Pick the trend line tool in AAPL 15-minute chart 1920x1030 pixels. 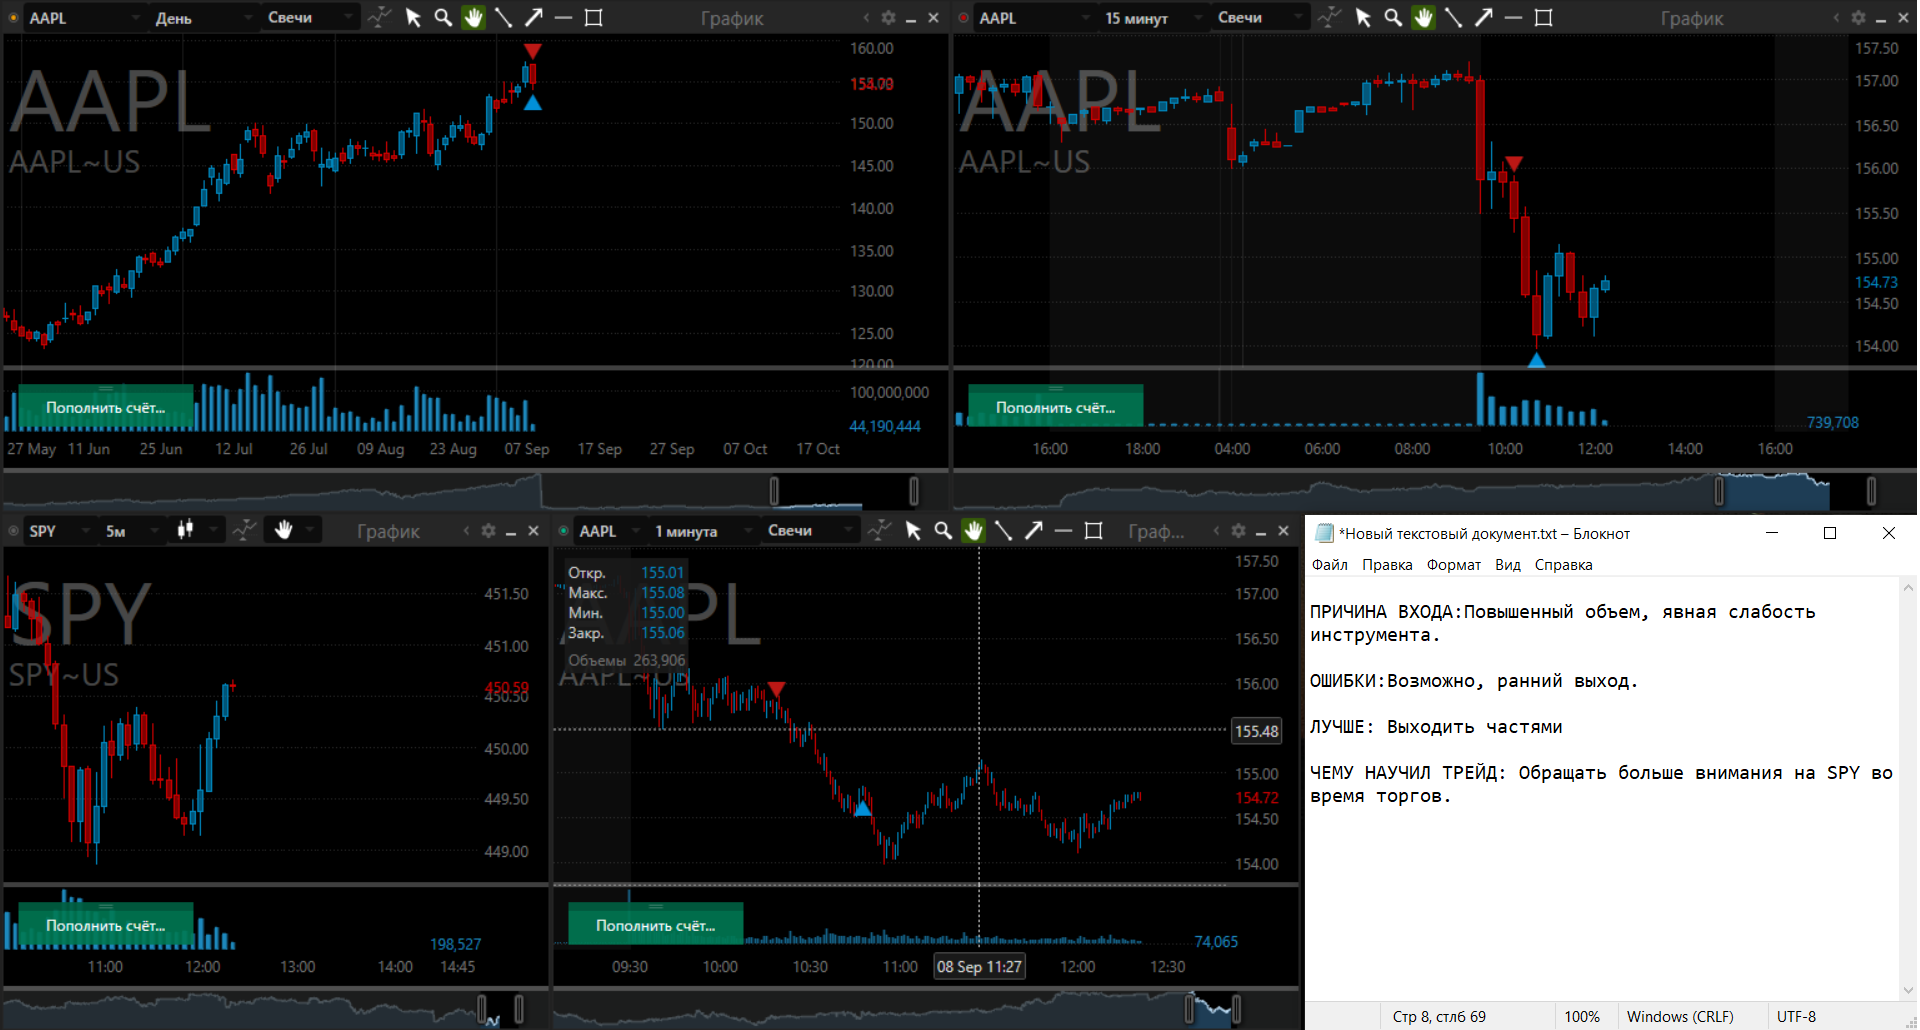(1453, 18)
